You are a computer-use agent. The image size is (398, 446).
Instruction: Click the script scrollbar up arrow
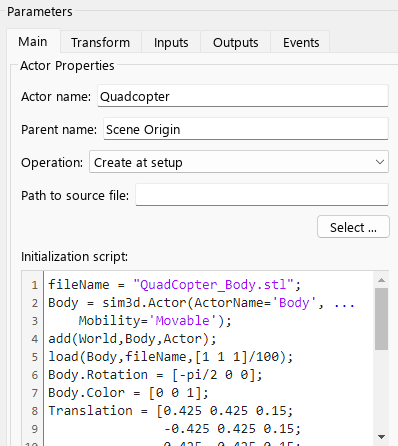point(381,280)
